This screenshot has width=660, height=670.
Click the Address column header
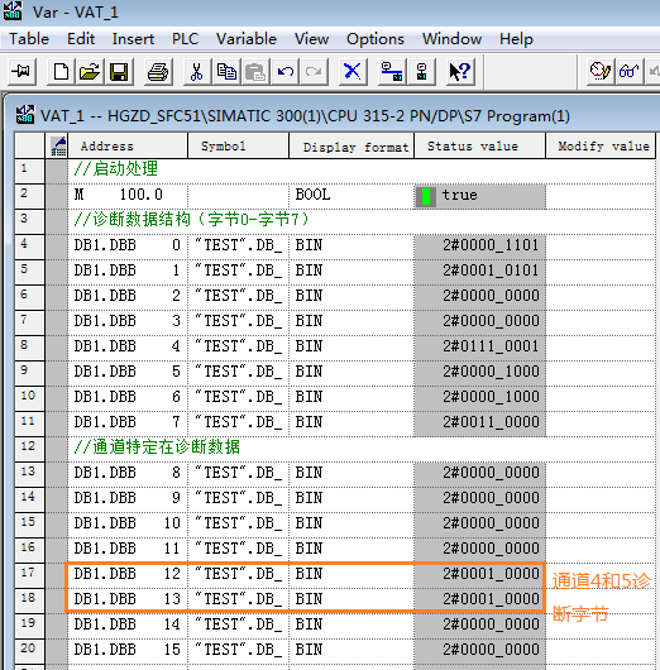click(x=127, y=146)
